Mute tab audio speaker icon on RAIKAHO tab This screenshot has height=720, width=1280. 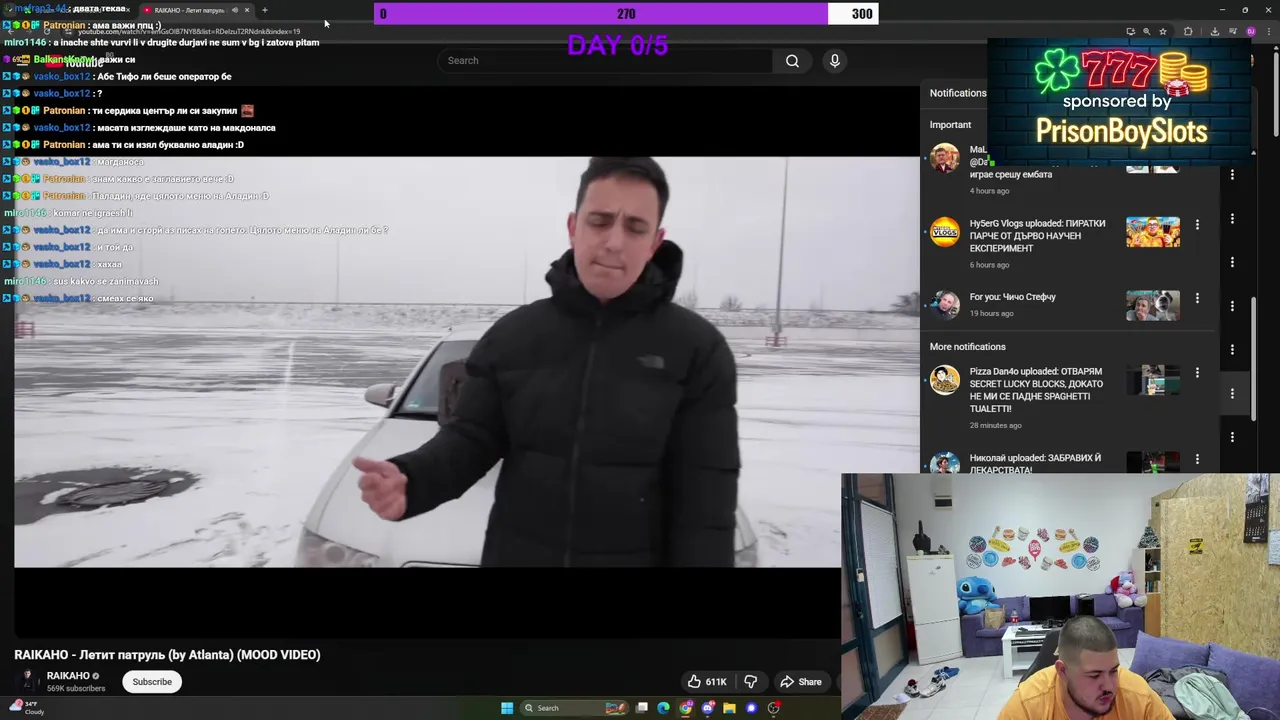click(235, 10)
